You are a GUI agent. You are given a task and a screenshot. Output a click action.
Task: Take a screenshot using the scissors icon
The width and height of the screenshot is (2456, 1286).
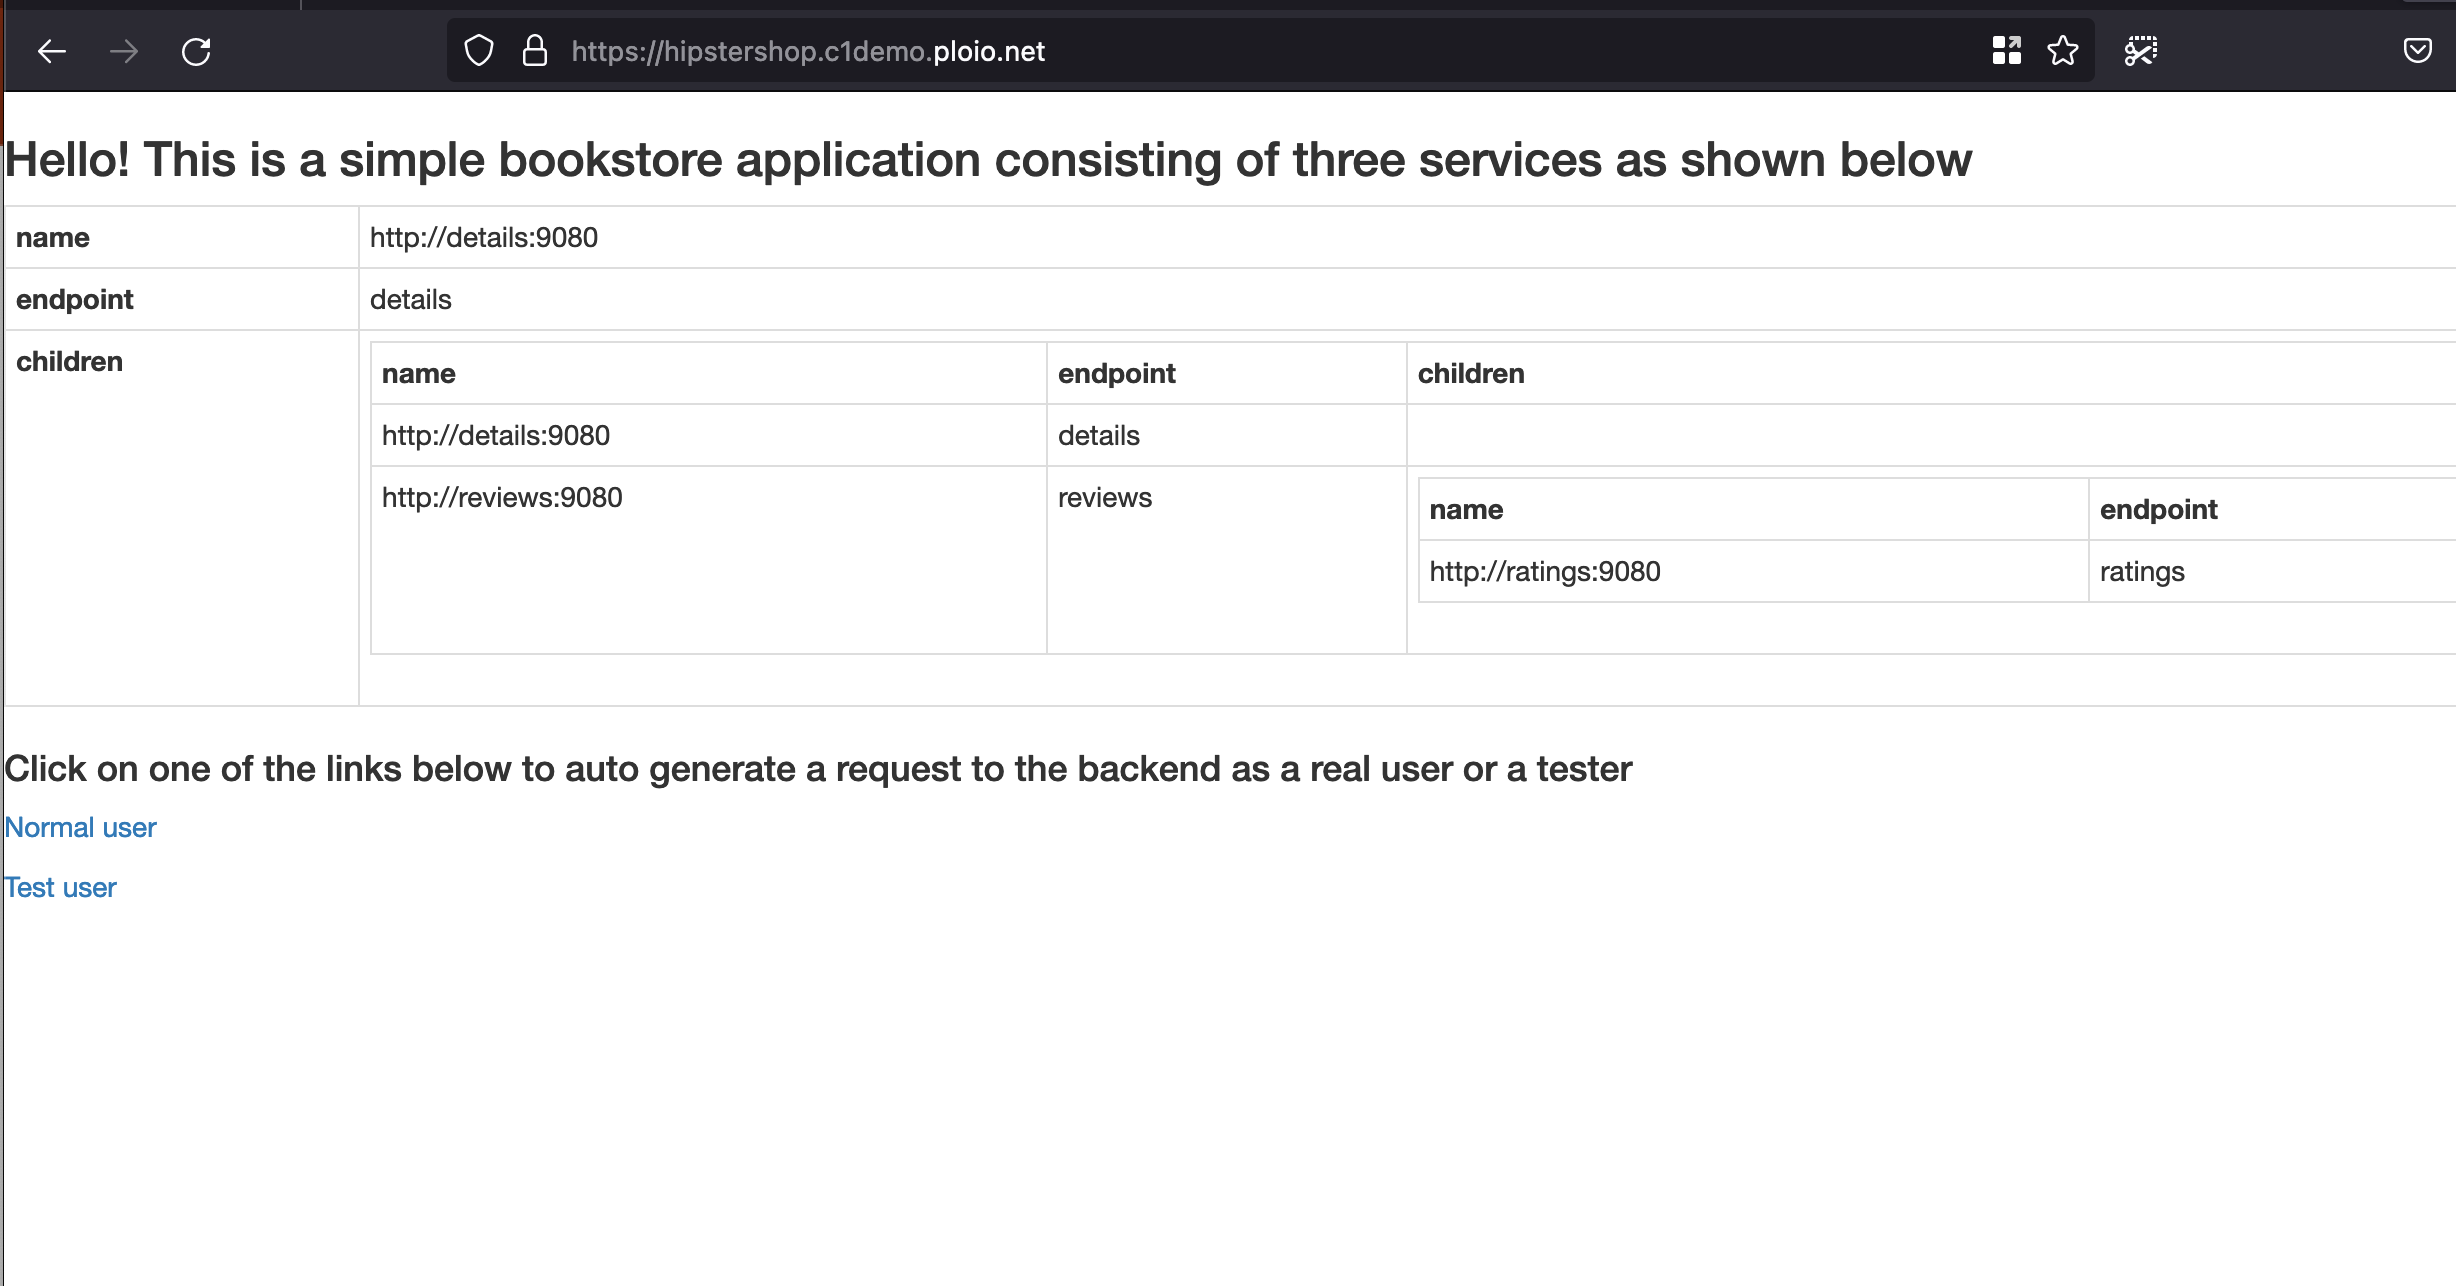click(2141, 50)
